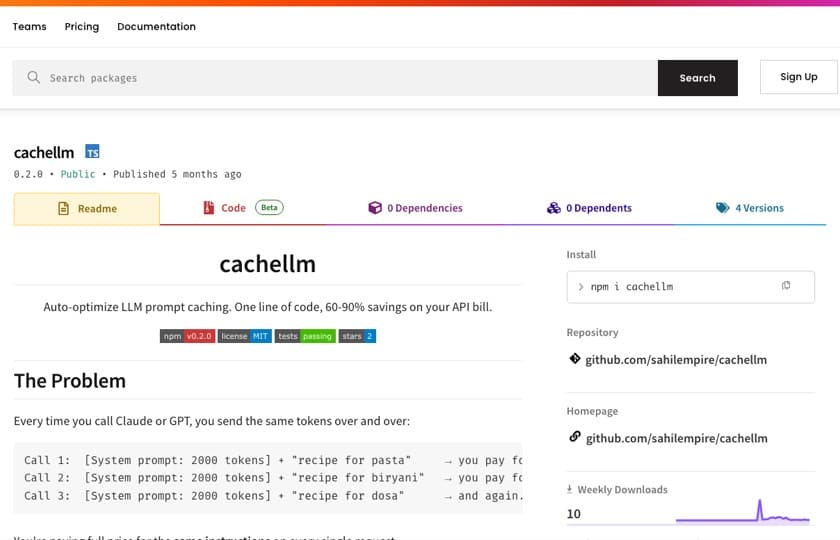Screen dimensions: 840x540
Task: Click the 'Public' visibility label
Action: (x=78, y=174)
